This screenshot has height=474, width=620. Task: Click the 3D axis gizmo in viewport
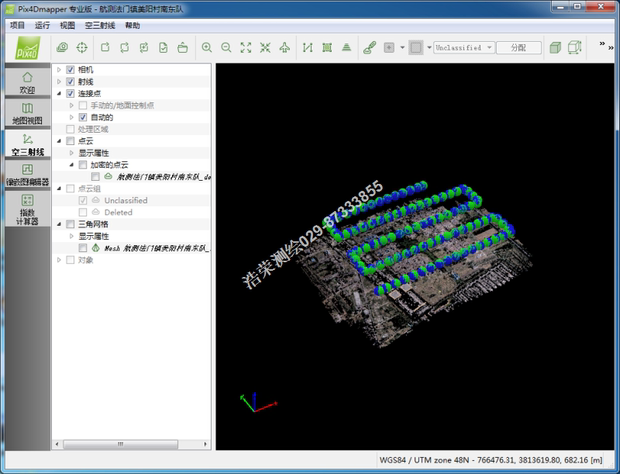(259, 402)
